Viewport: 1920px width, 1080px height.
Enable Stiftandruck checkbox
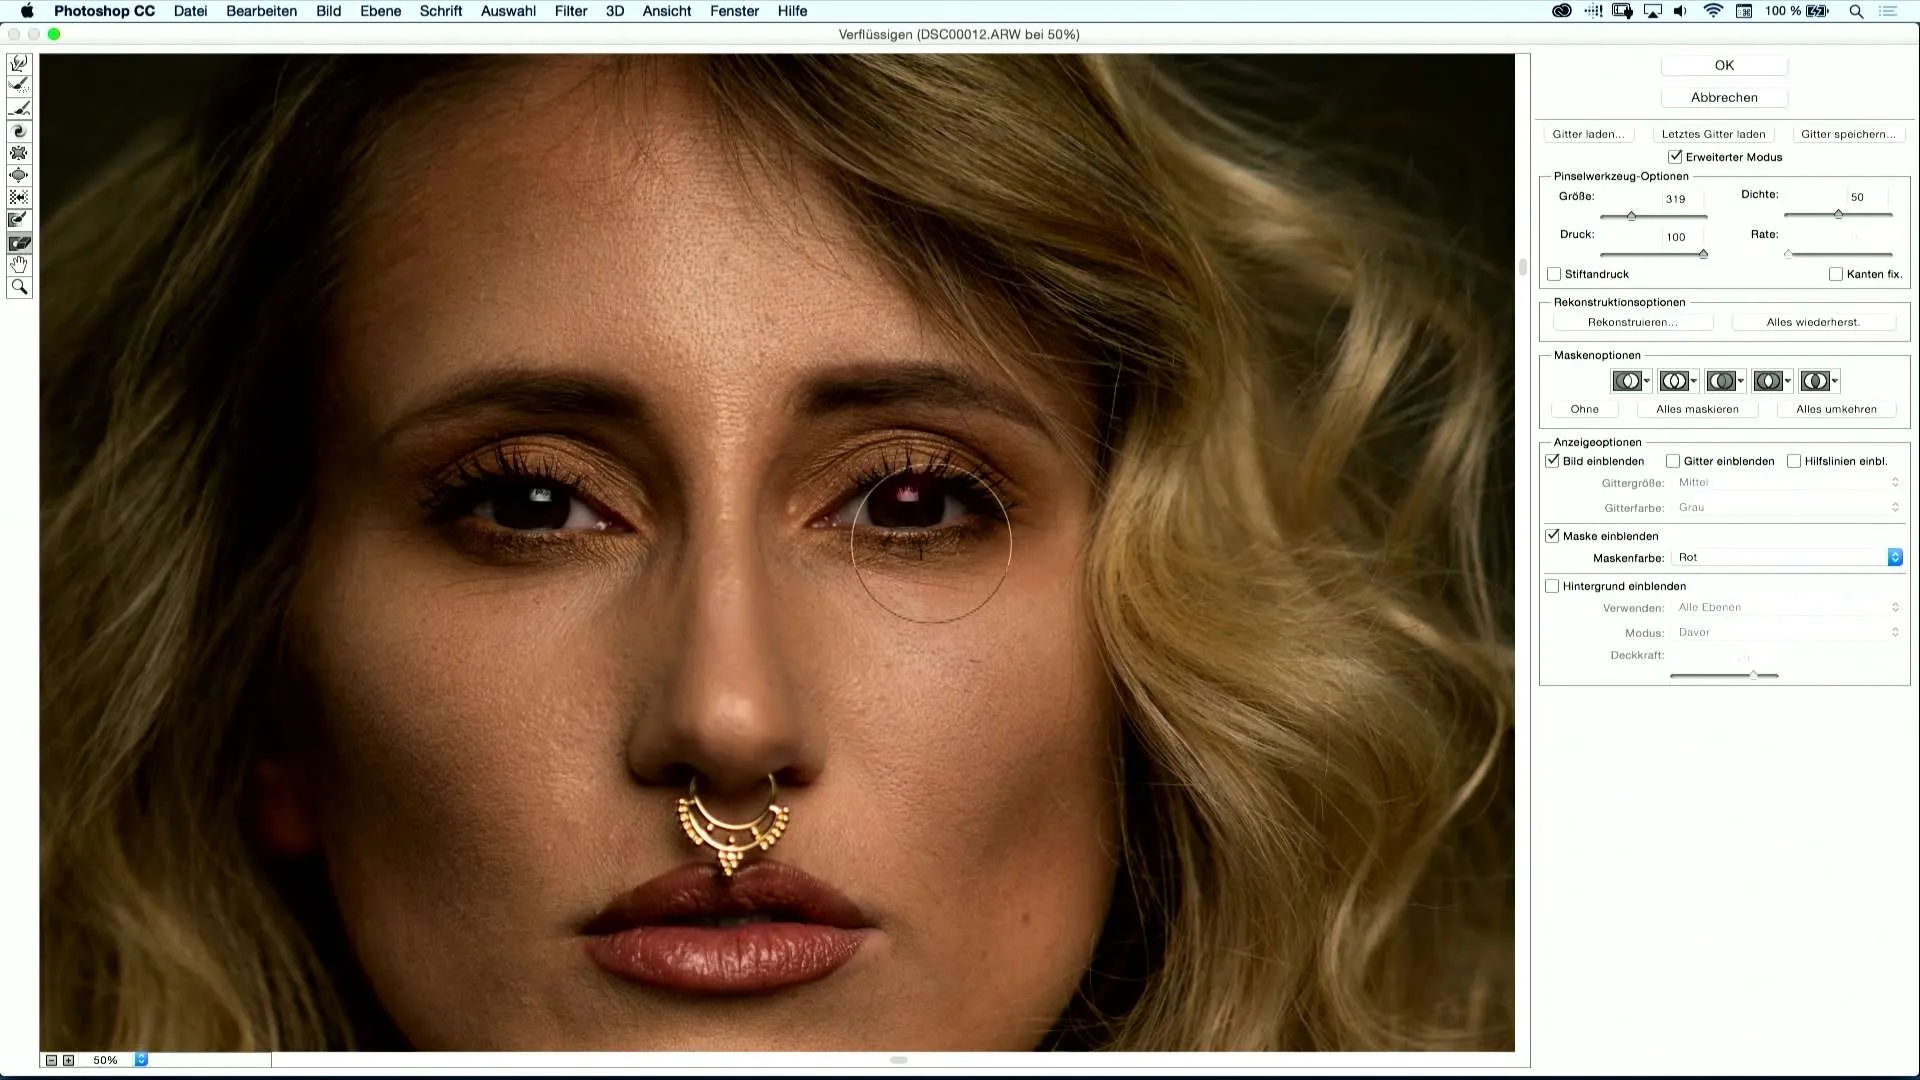coord(1554,274)
